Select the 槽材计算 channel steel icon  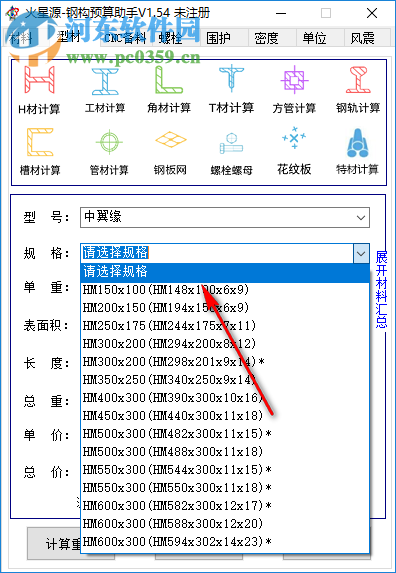point(40,151)
